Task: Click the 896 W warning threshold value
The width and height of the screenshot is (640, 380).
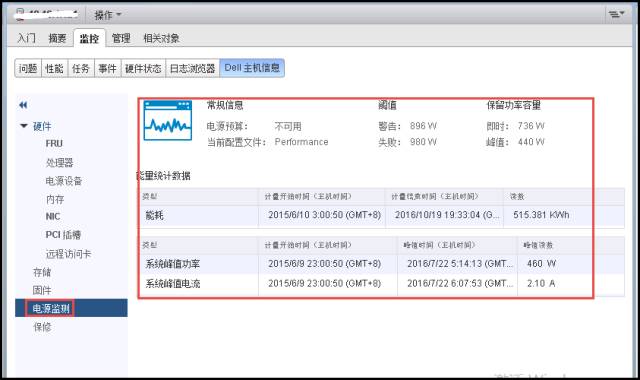Action: [x=423, y=126]
